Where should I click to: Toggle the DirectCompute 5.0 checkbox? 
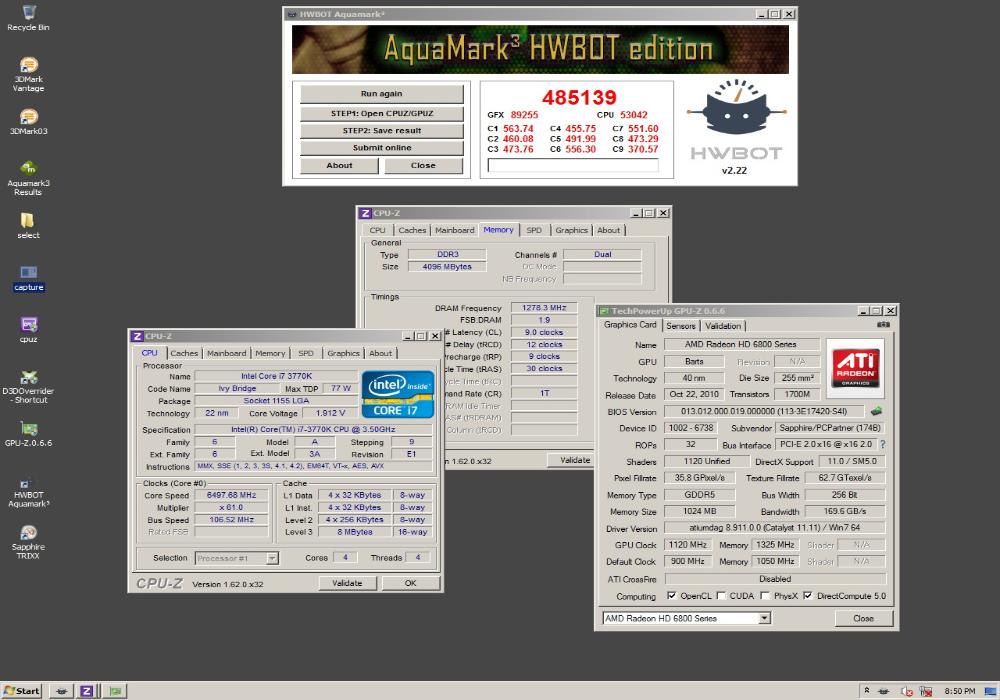coord(807,595)
